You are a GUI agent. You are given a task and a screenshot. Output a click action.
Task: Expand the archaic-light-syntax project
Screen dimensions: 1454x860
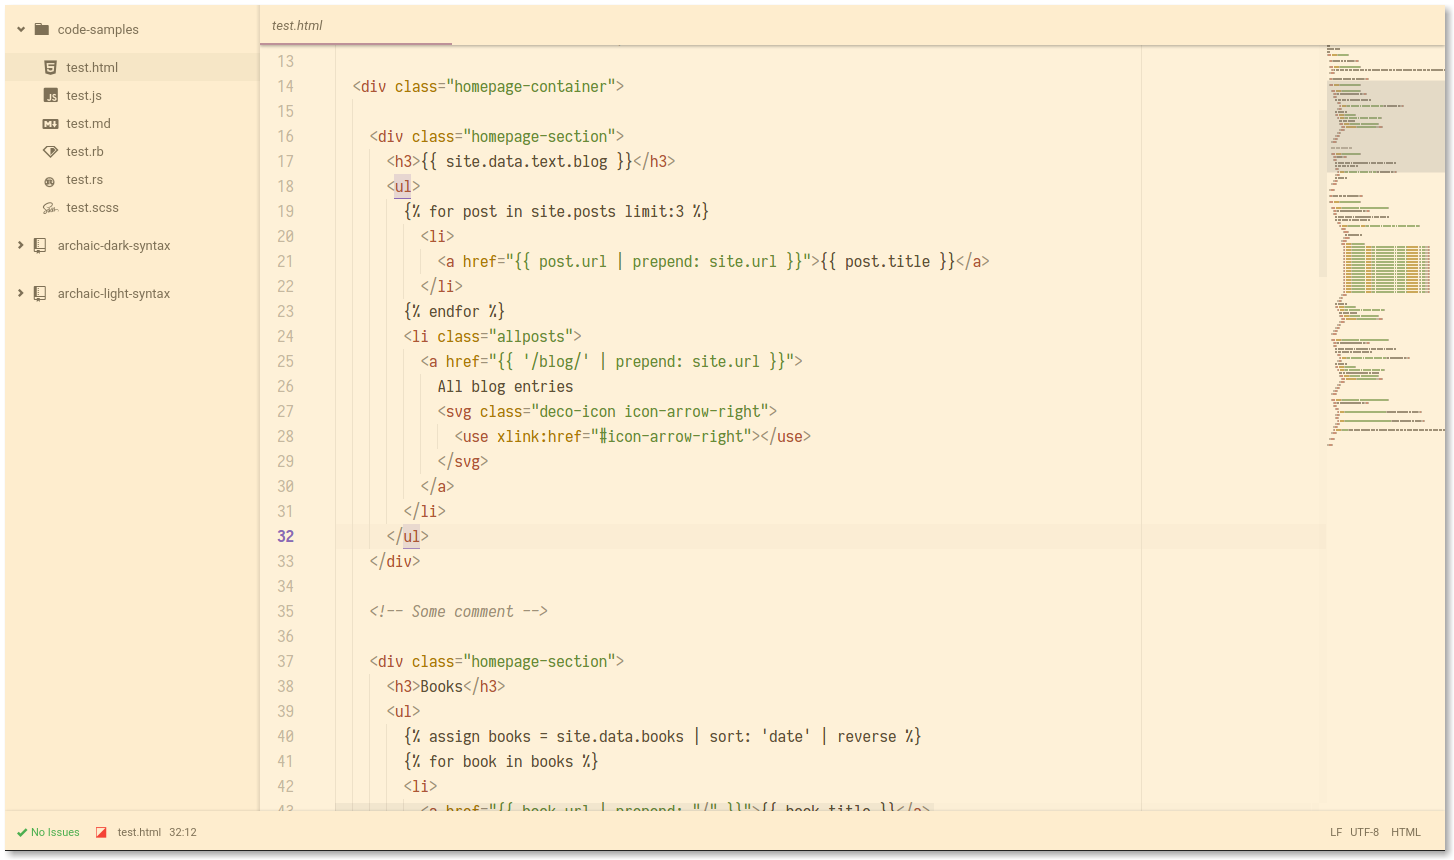[20, 293]
